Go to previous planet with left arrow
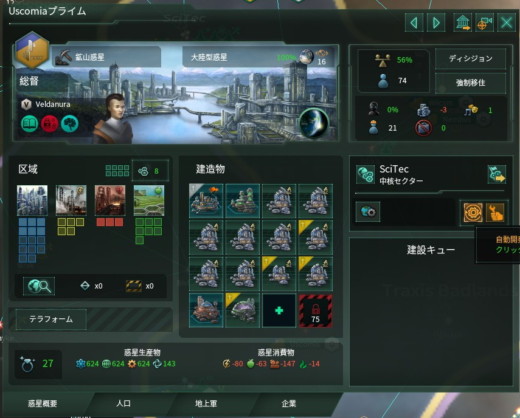Viewport: 520px width, 418px height. pos(414,23)
